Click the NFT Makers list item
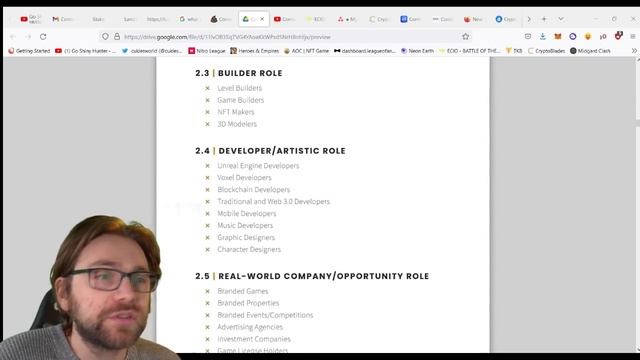640x360 pixels. [x=236, y=112]
